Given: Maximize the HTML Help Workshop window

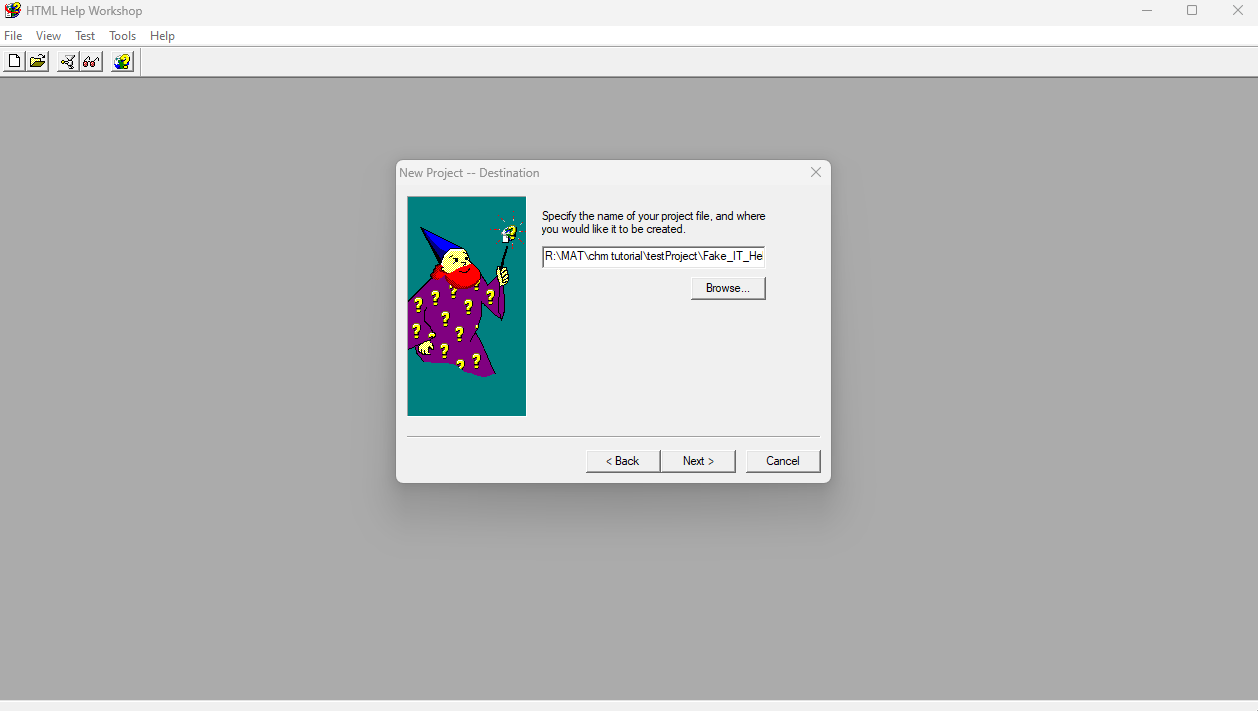Looking at the screenshot, I should click(1192, 11).
